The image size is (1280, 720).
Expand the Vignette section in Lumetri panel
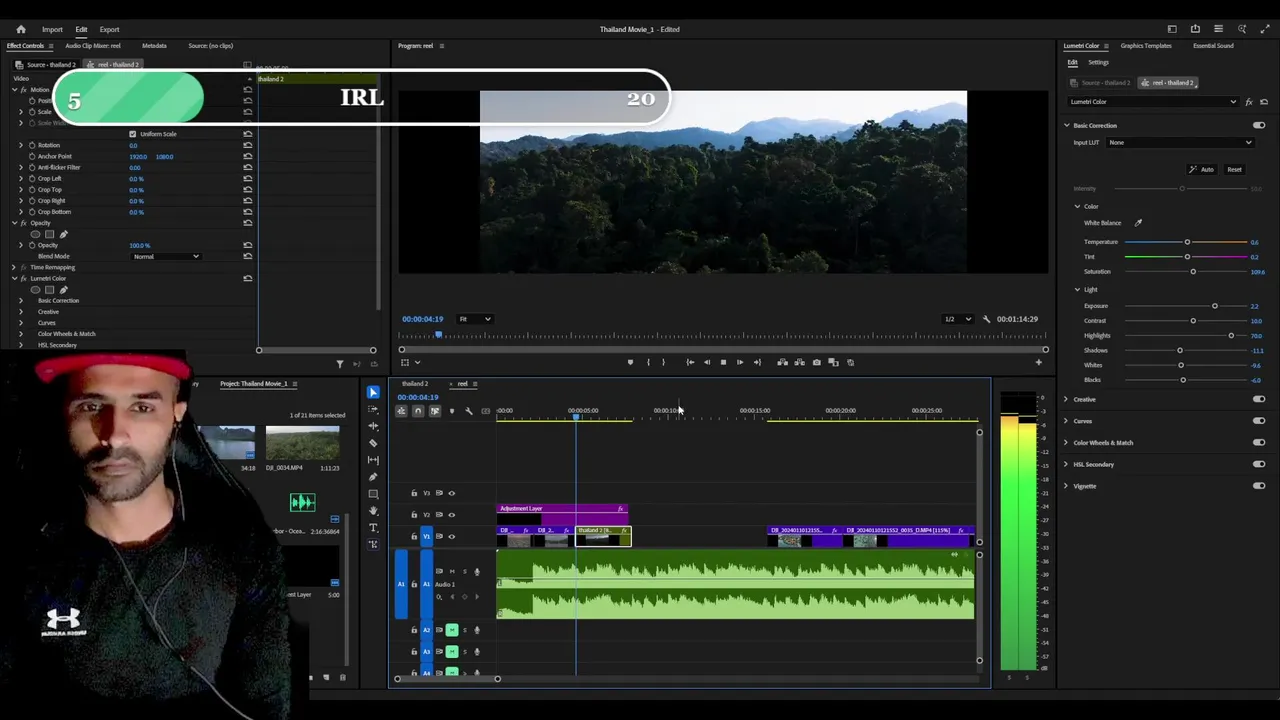coord(1066,486)
